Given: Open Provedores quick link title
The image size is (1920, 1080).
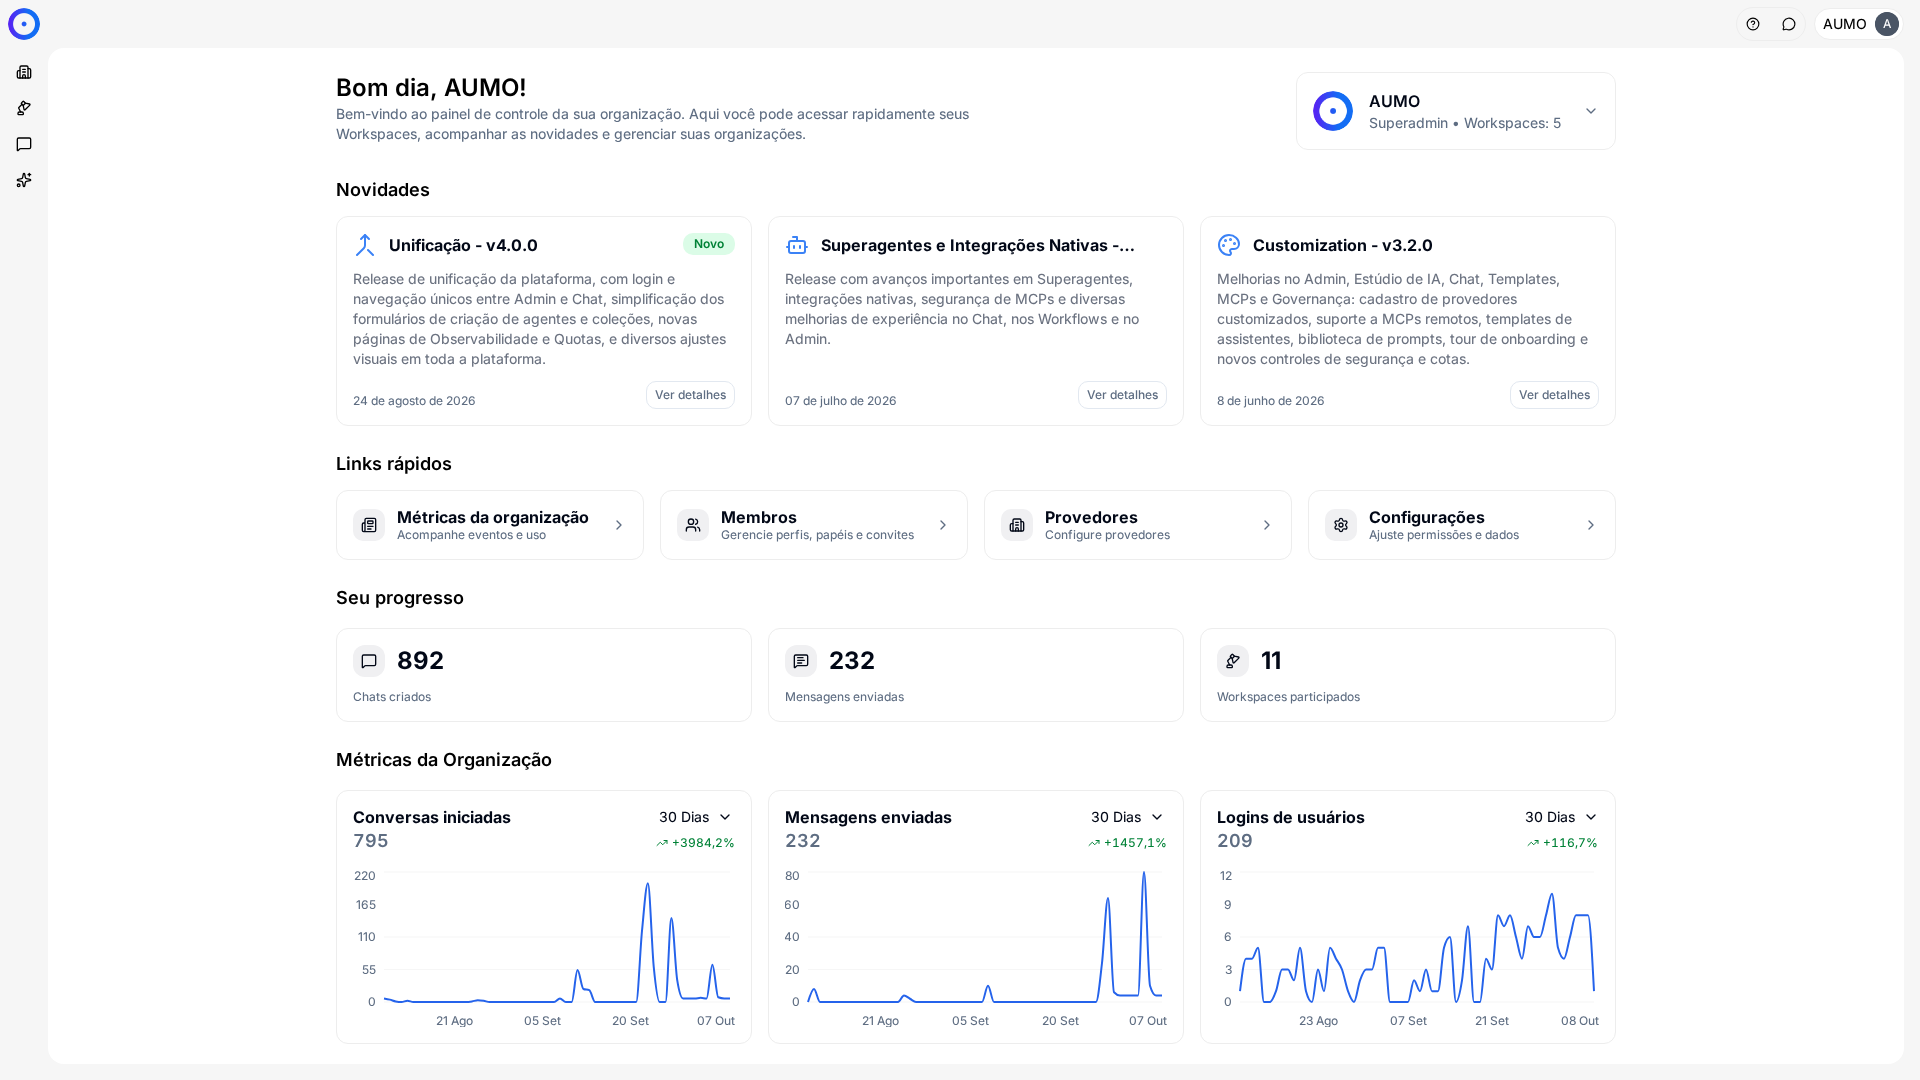Looking at the screenshot, I should click(1091, 517).
